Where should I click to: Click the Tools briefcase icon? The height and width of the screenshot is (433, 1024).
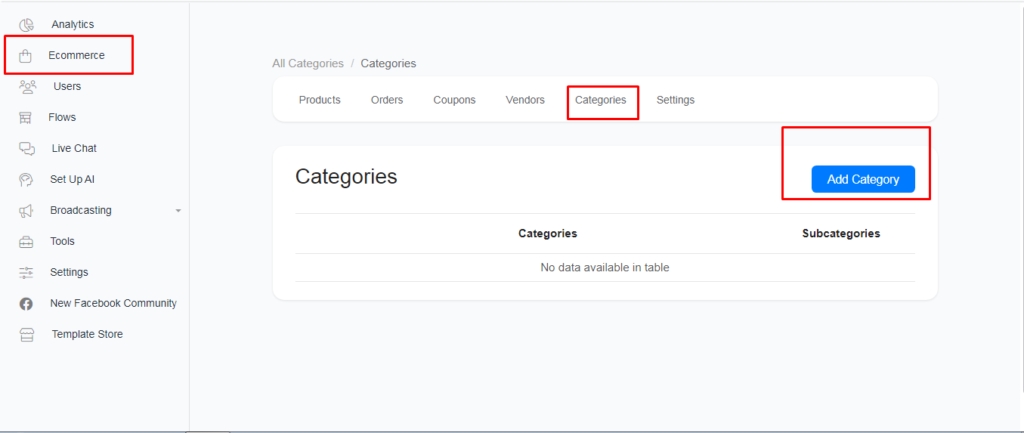(27, 242)
